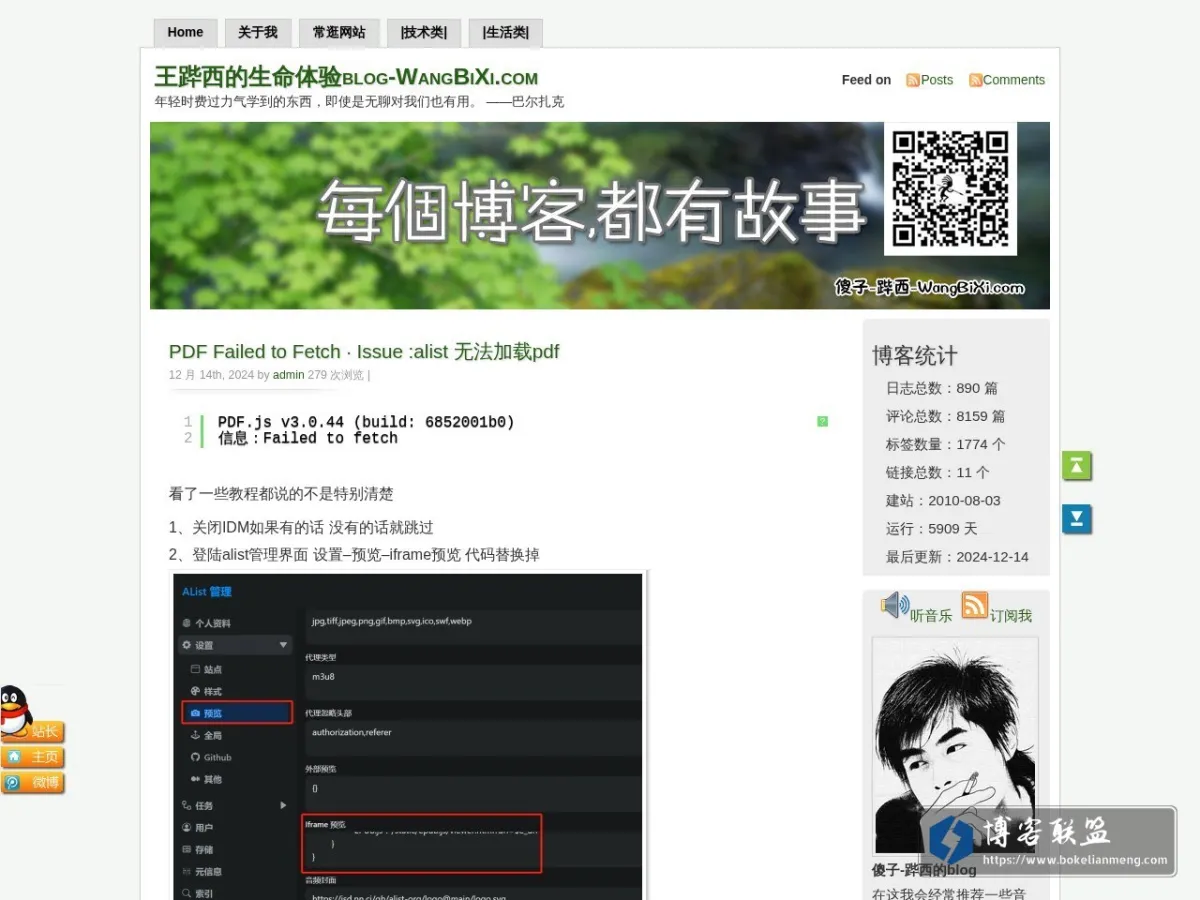Screen dimensions: 1200x900
Task: Open the 关于我 navigation tab
Action: (x=258, y=32)
